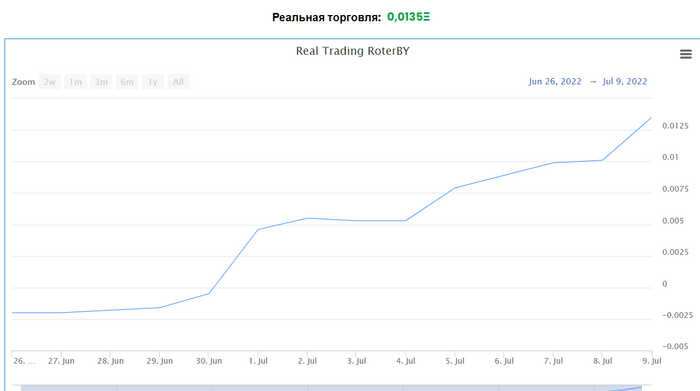700x391 pixels.
Task: Select the All zoom range
Action: point(178,82)
